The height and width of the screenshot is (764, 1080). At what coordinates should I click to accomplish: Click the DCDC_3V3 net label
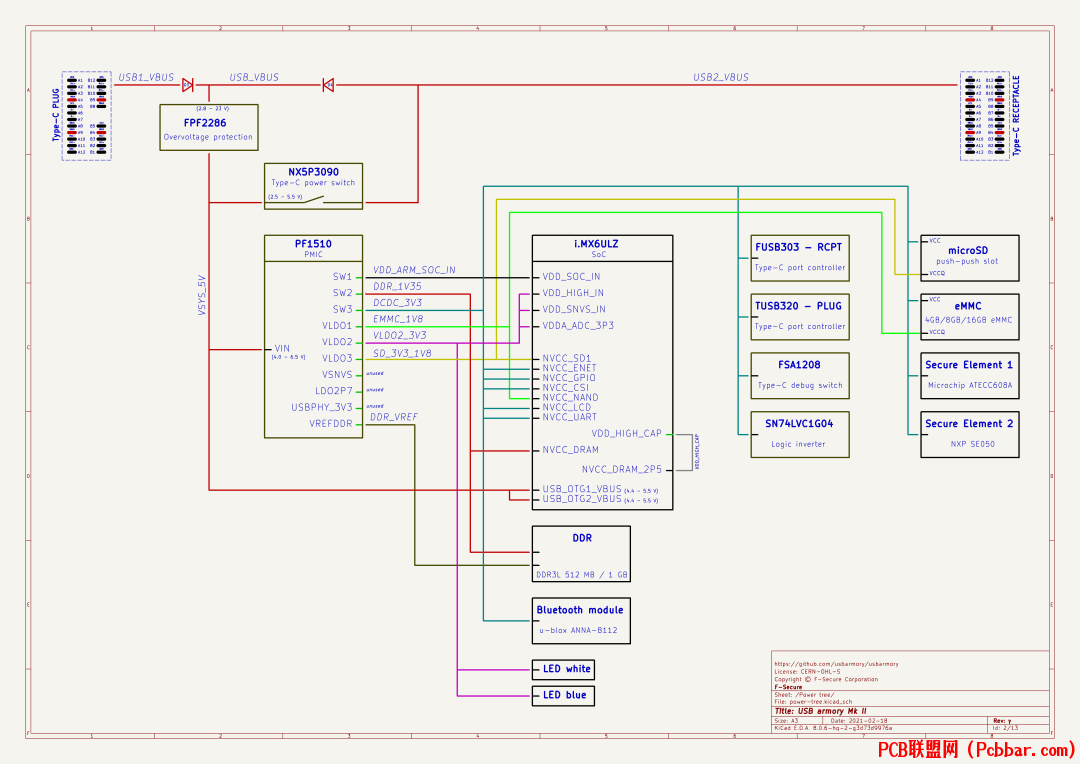(397, 302)
